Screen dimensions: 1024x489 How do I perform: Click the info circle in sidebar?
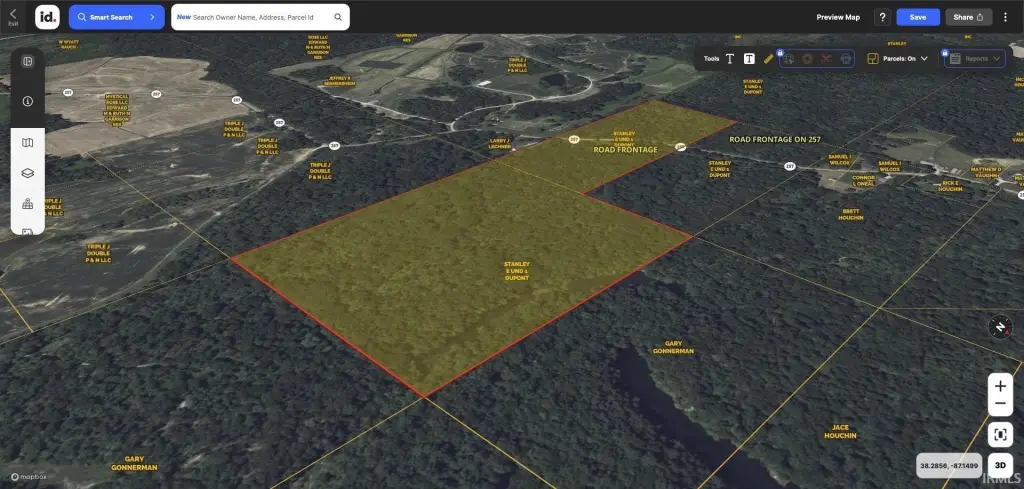(28, 101)
